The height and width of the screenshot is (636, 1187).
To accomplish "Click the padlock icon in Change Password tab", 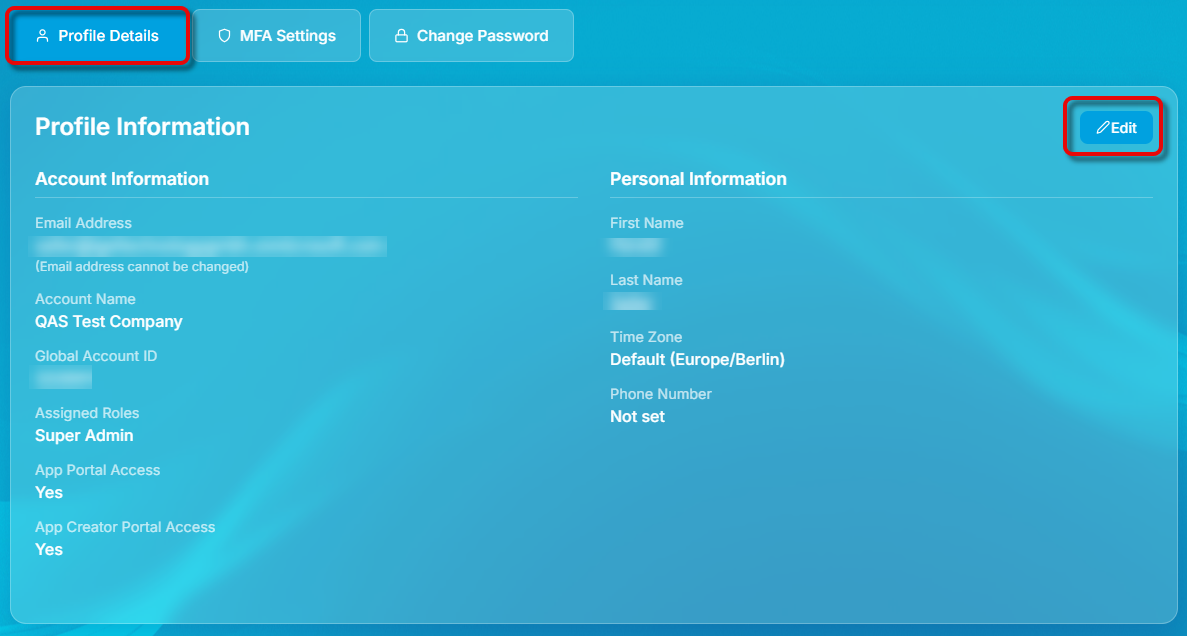I will pos(401,36).
